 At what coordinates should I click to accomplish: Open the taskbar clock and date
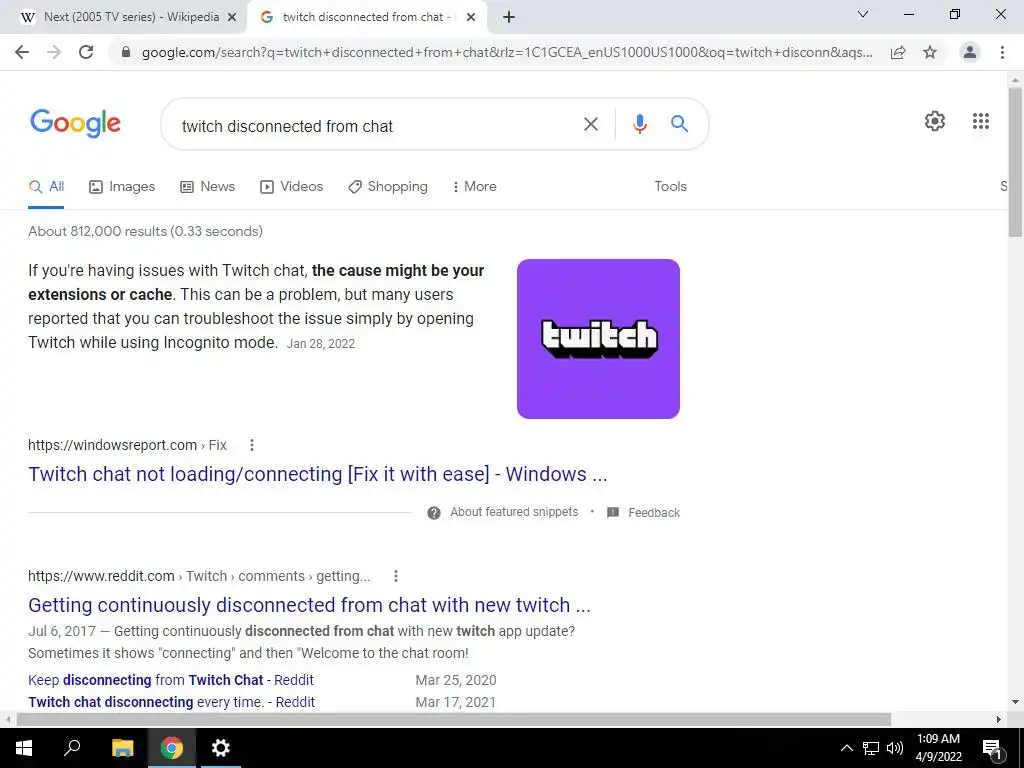[938, 748]
